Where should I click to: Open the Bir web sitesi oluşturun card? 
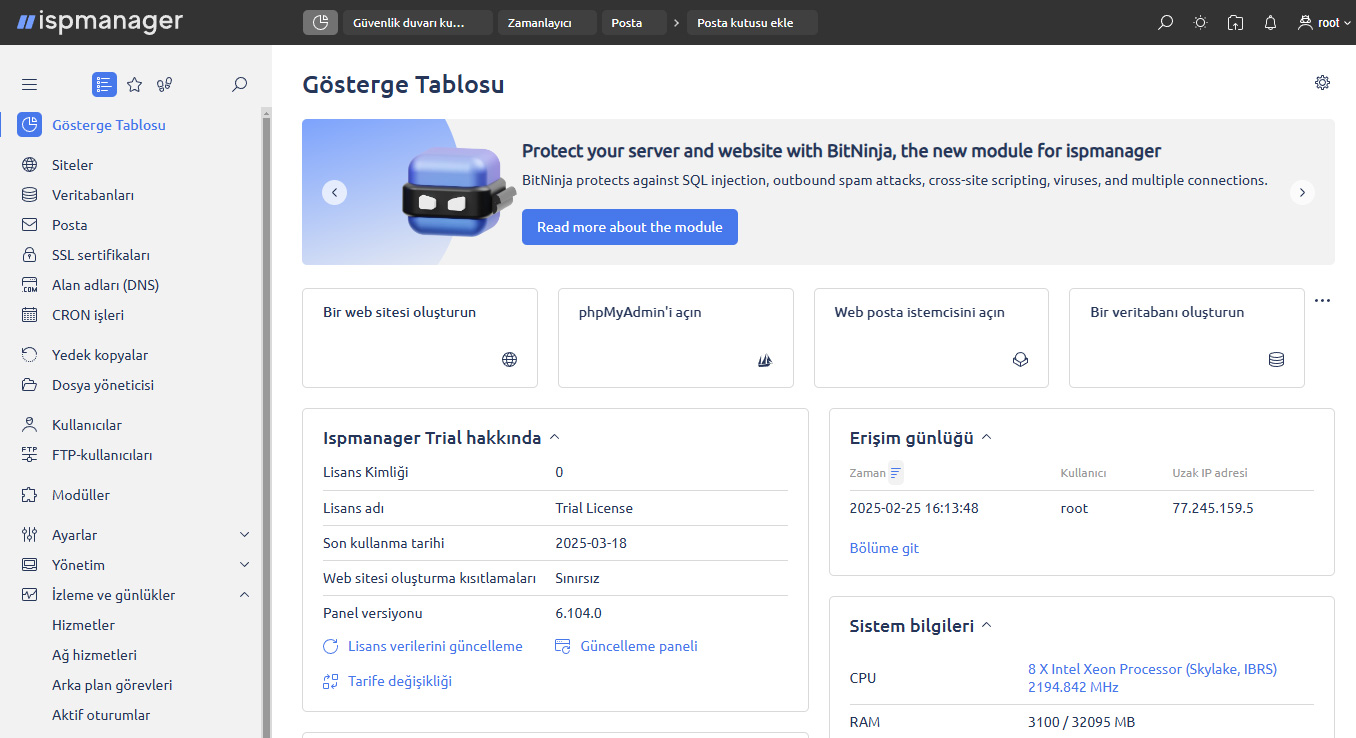(419, 337)
